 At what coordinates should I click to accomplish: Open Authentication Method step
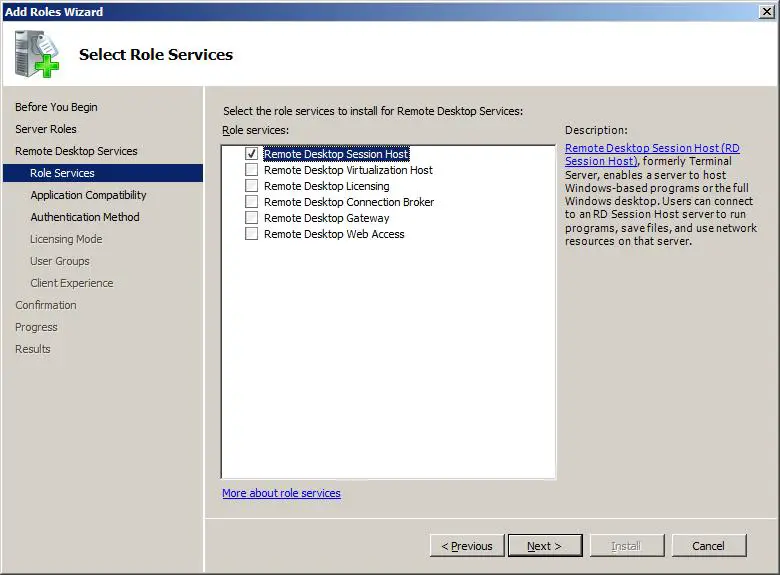click(85, 217)
